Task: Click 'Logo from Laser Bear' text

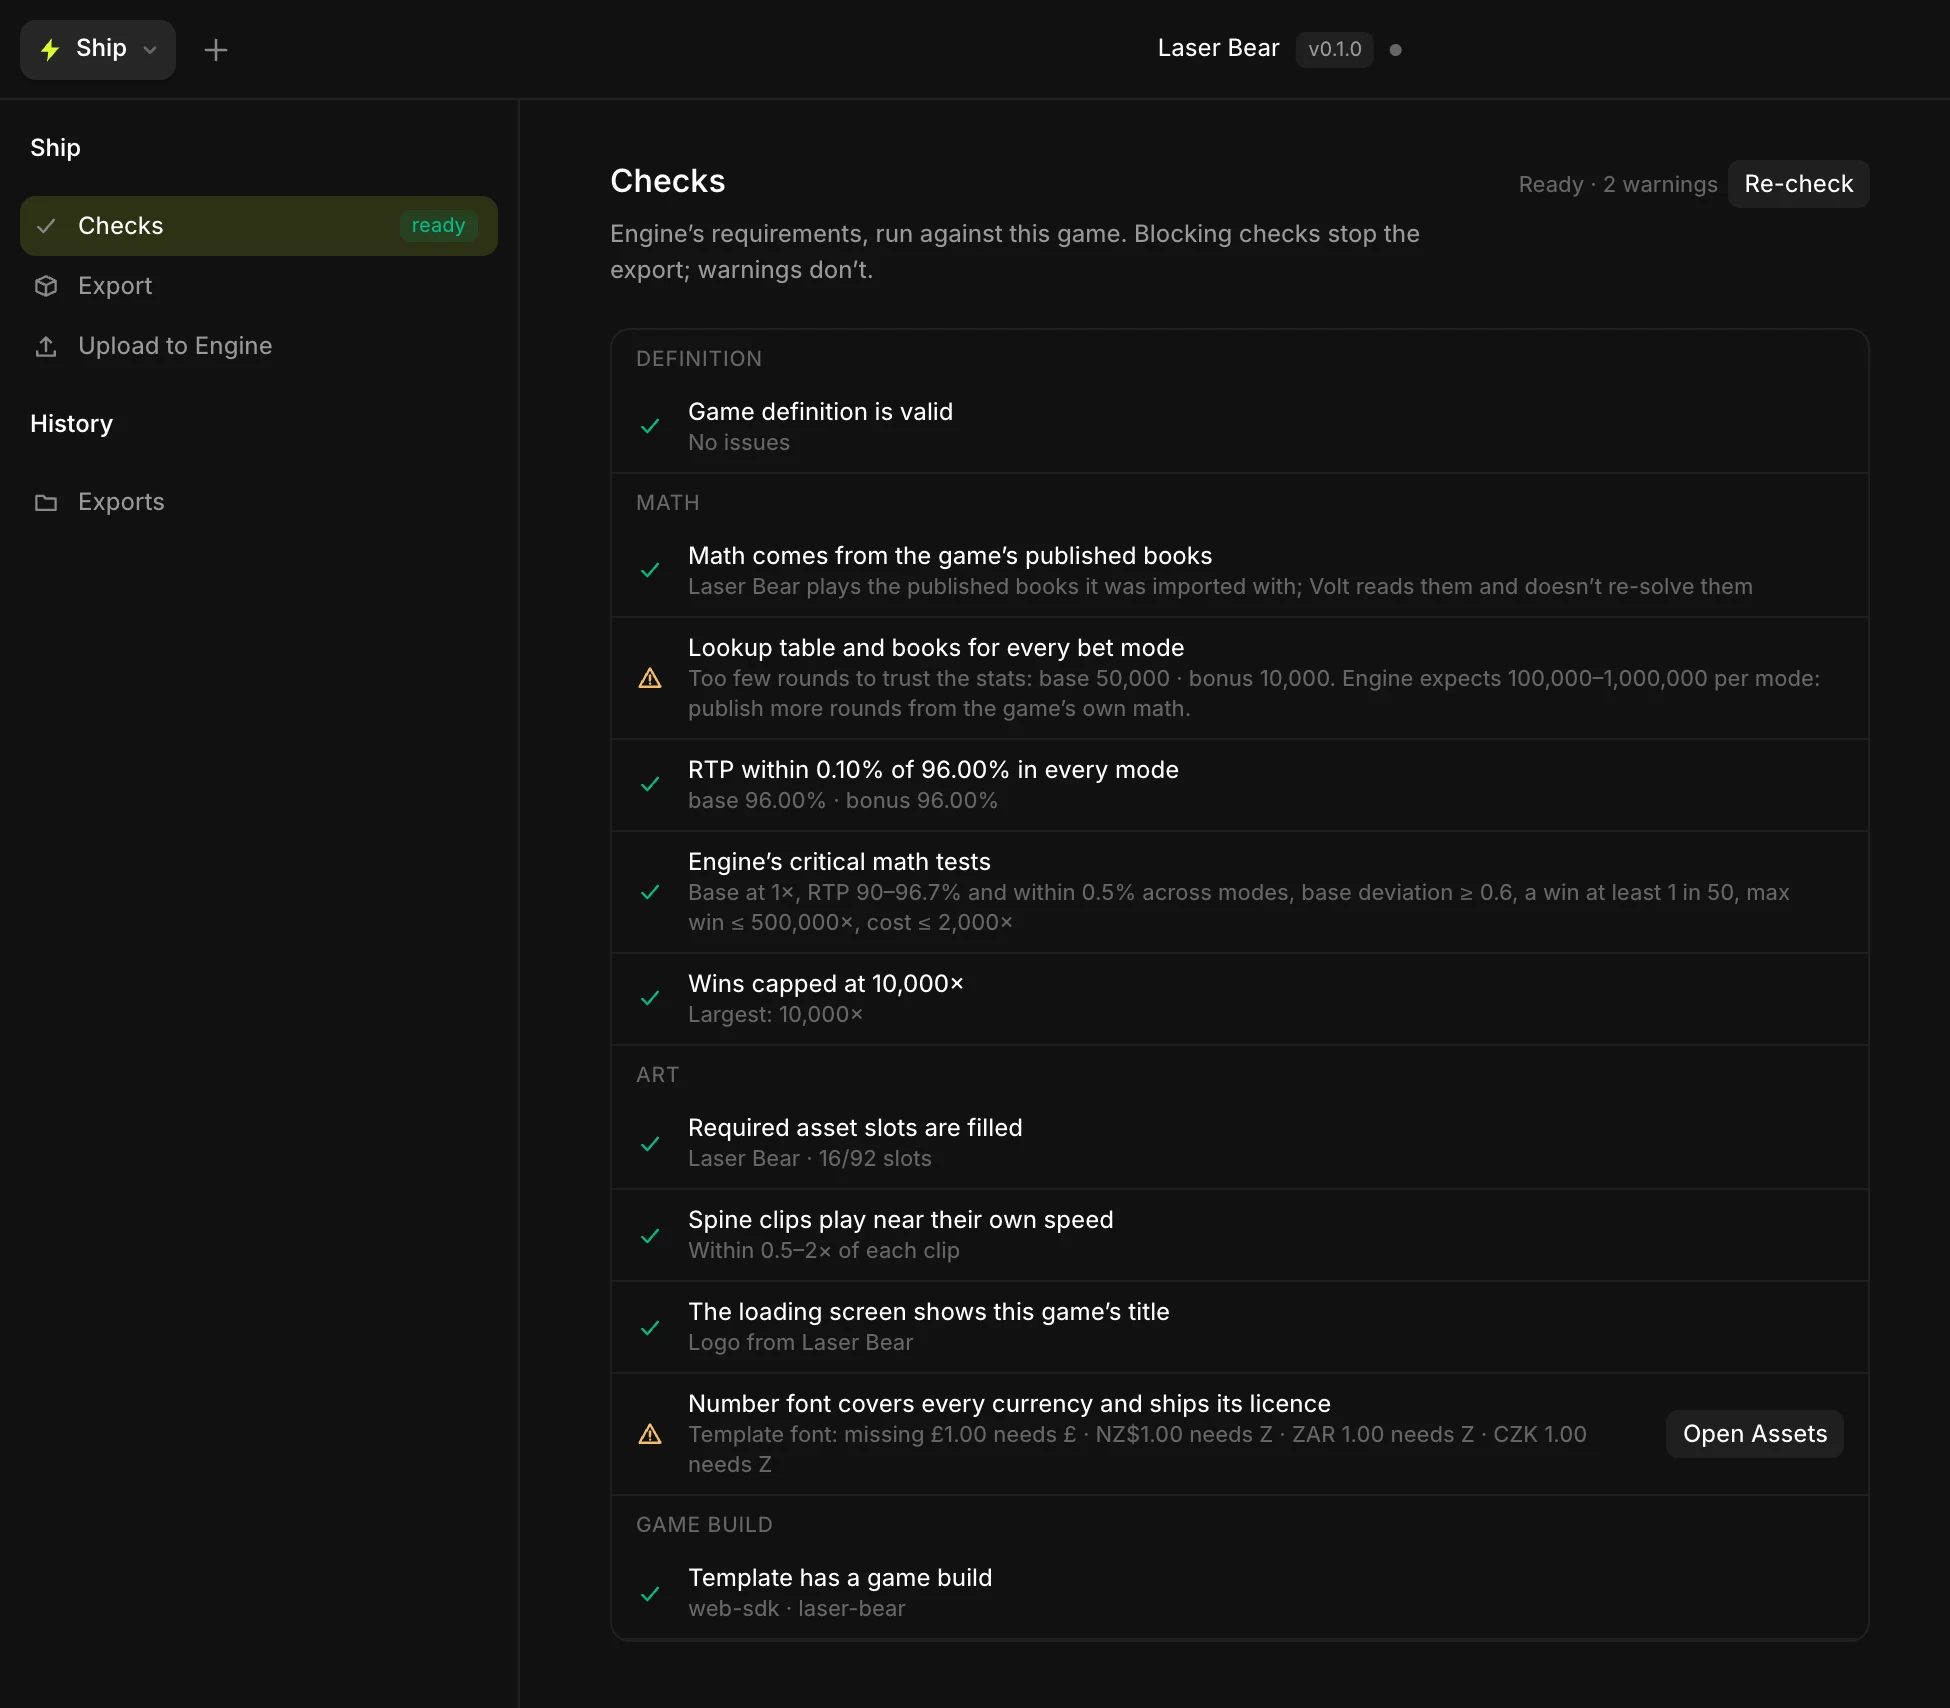Action: 800,1343
